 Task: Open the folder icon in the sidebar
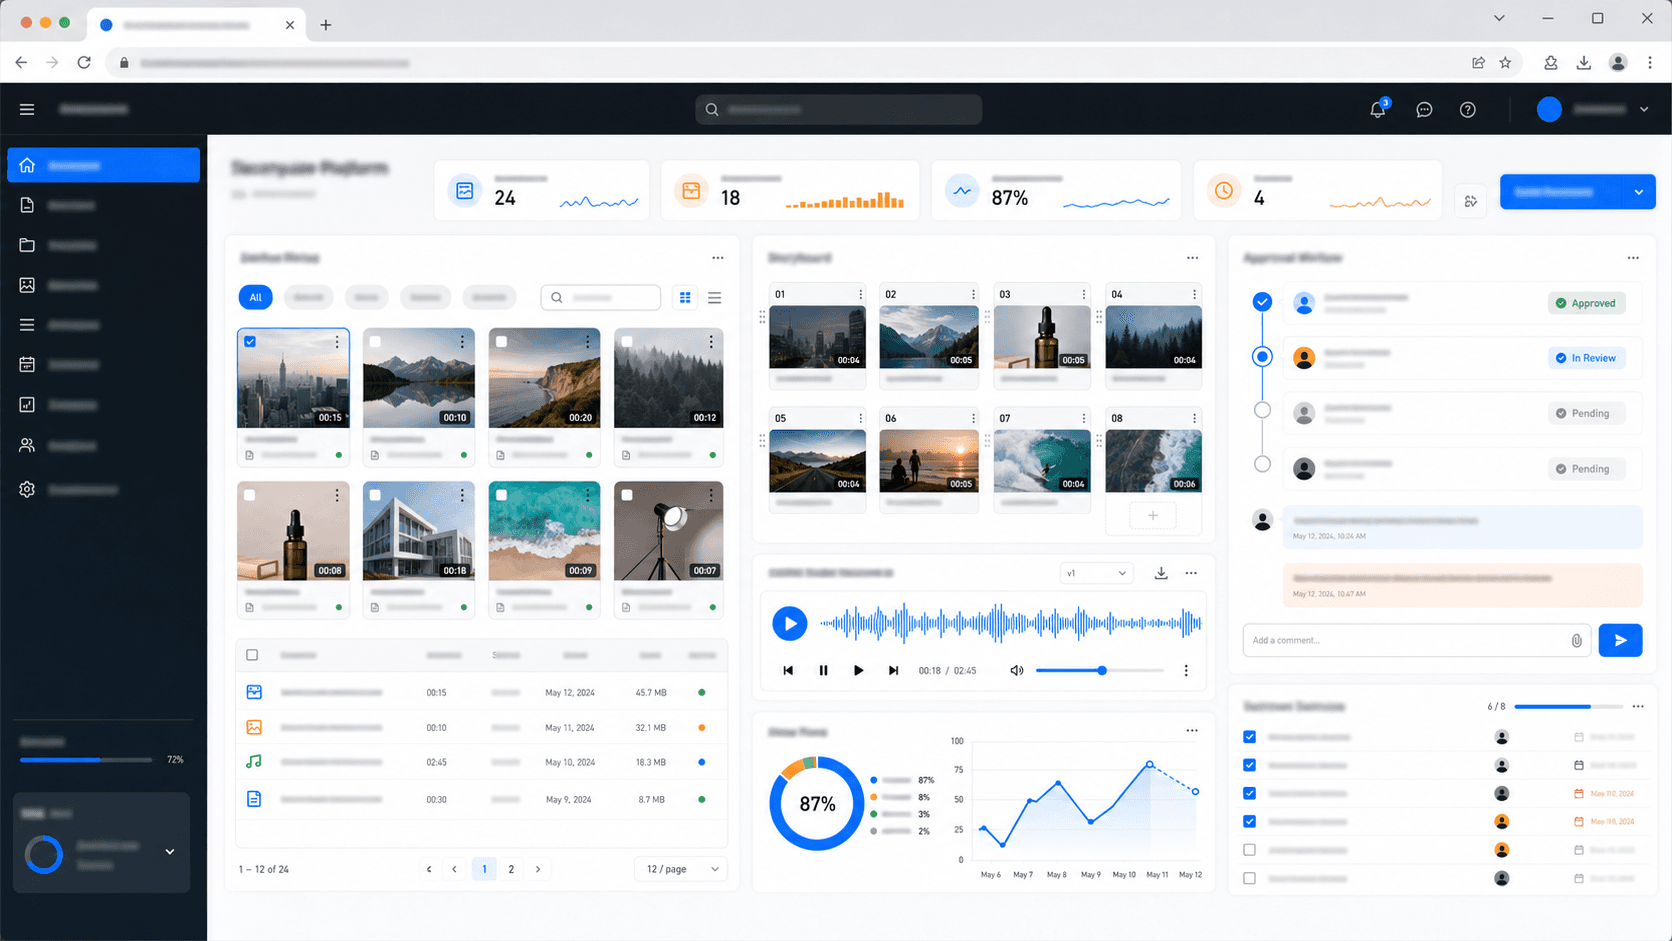click(x=27, y=245)
